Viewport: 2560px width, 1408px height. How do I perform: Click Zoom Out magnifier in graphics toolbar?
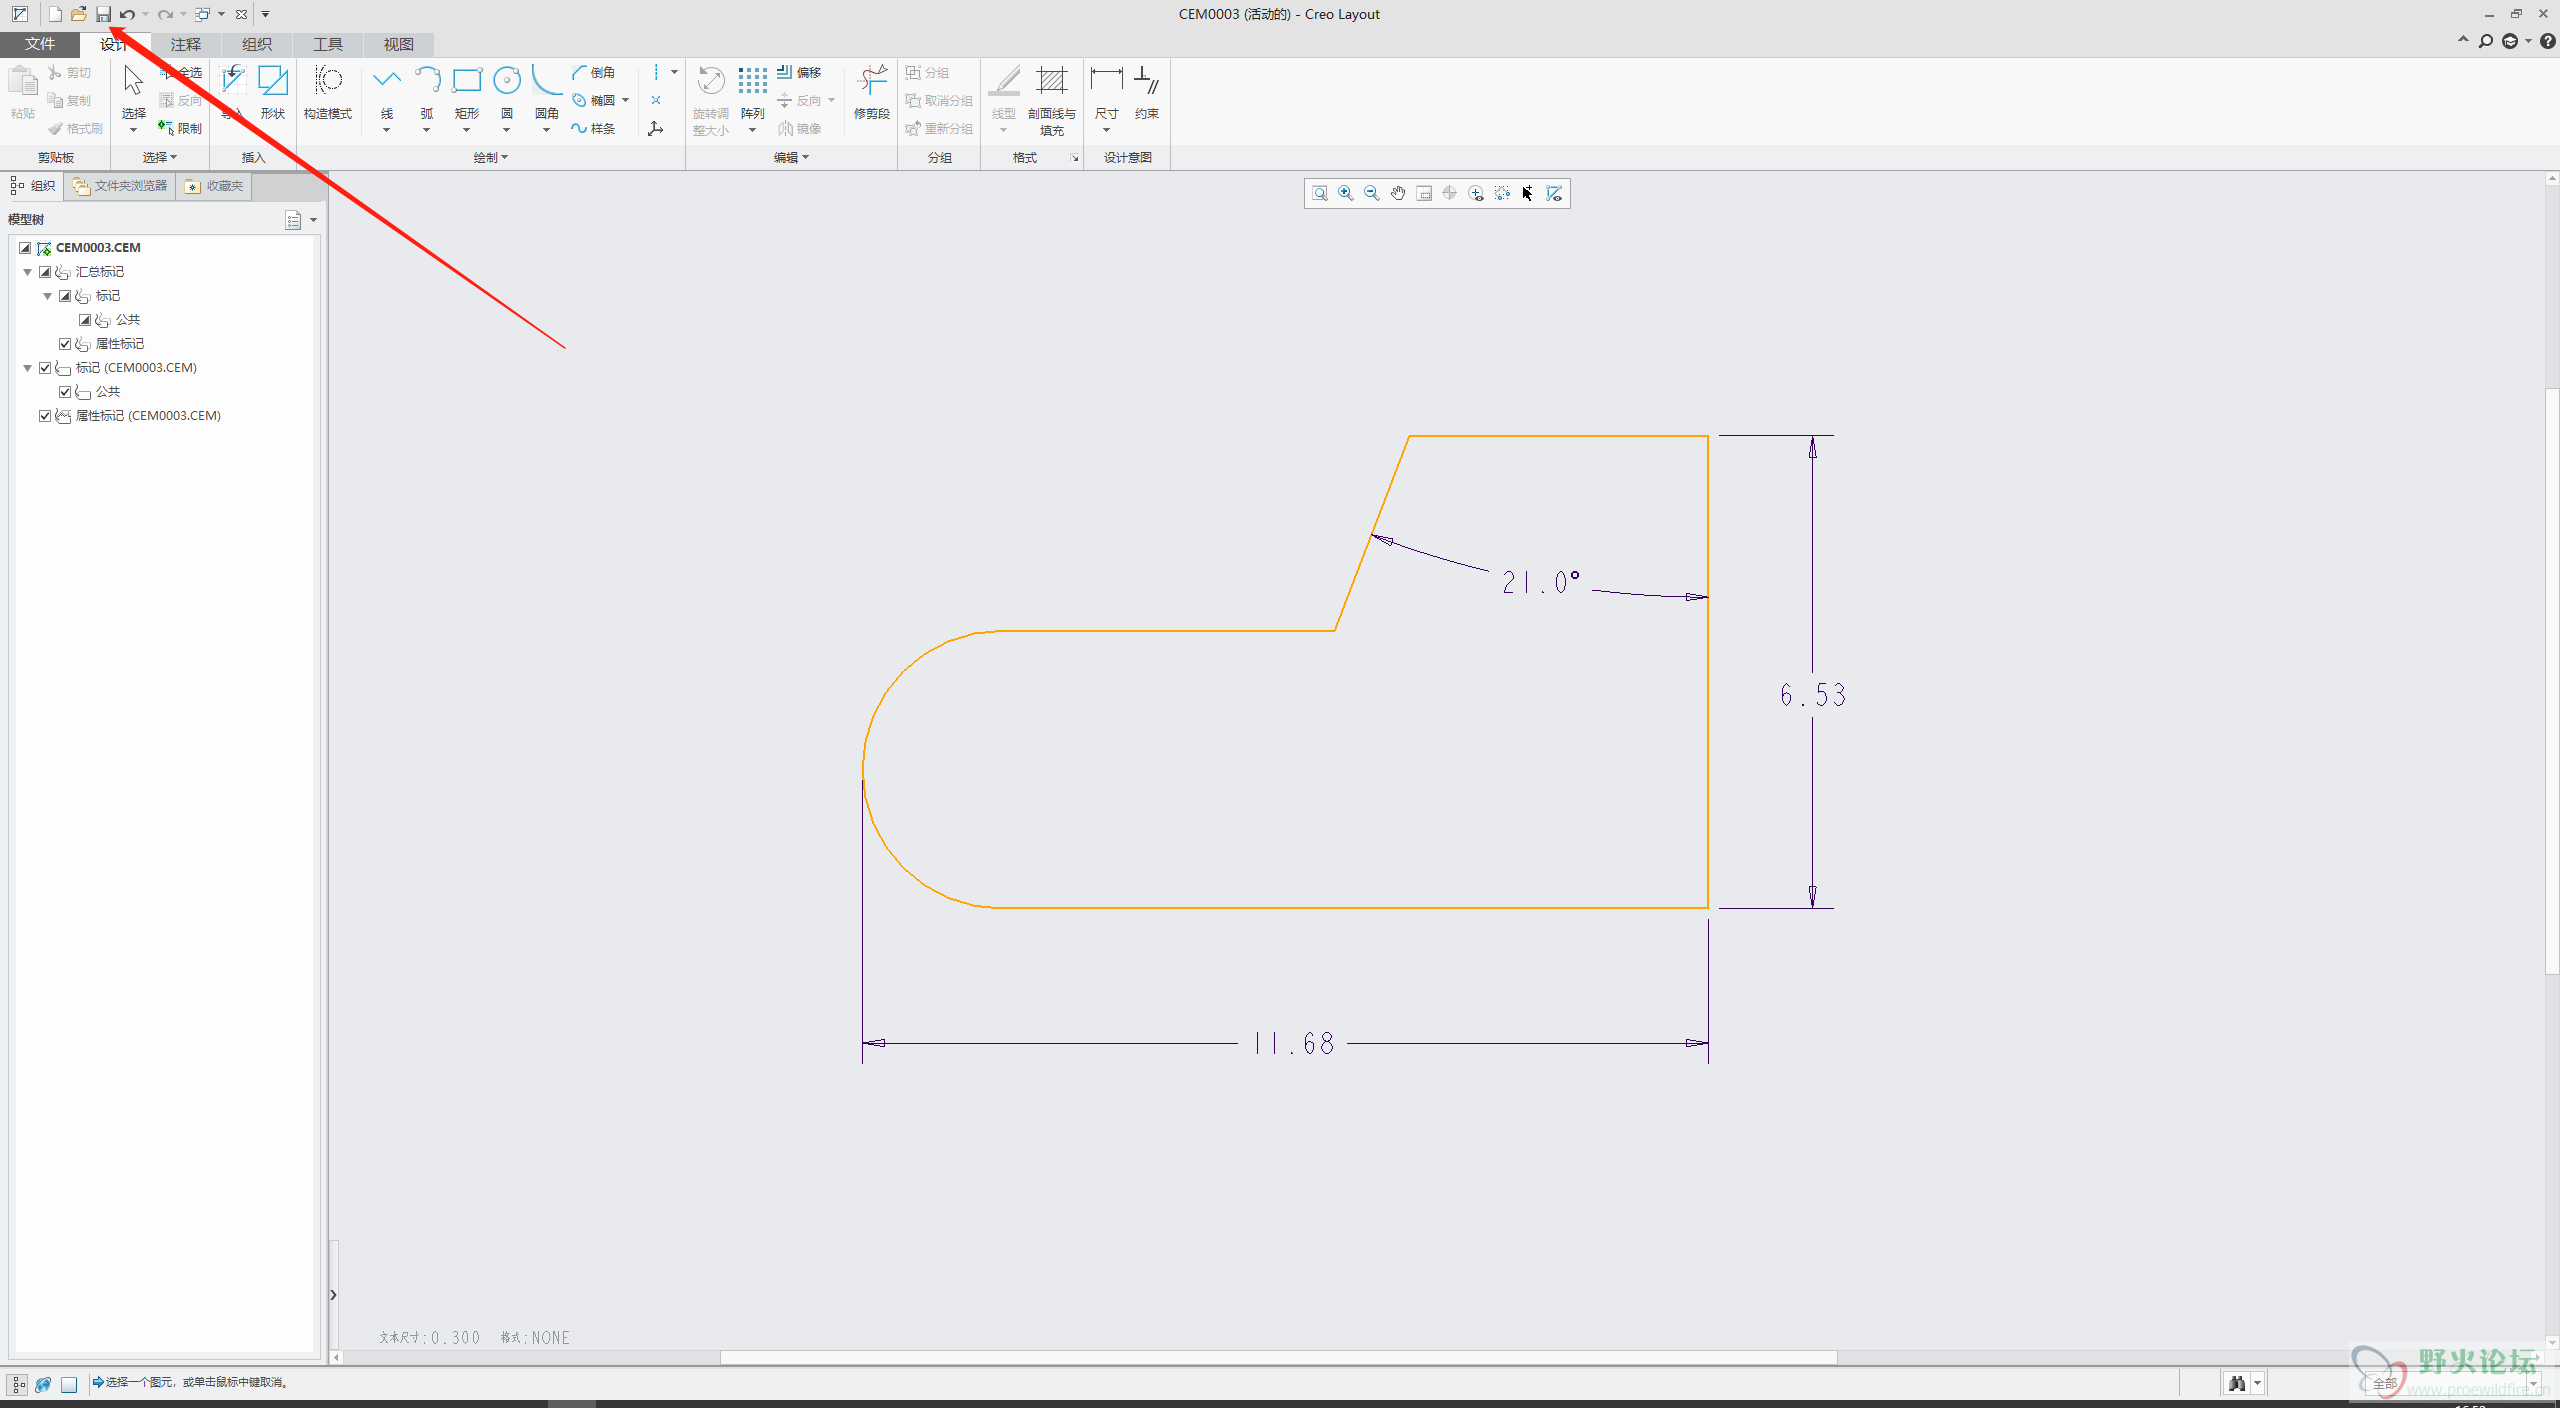click(x=1372, y=194)
